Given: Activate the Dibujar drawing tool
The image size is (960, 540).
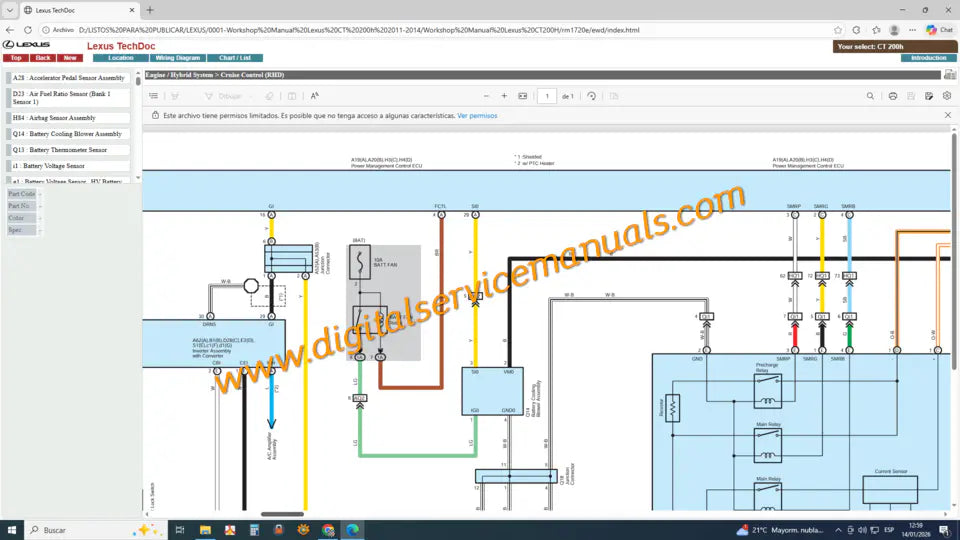Looking at the screenshot, I should [223, 96].
